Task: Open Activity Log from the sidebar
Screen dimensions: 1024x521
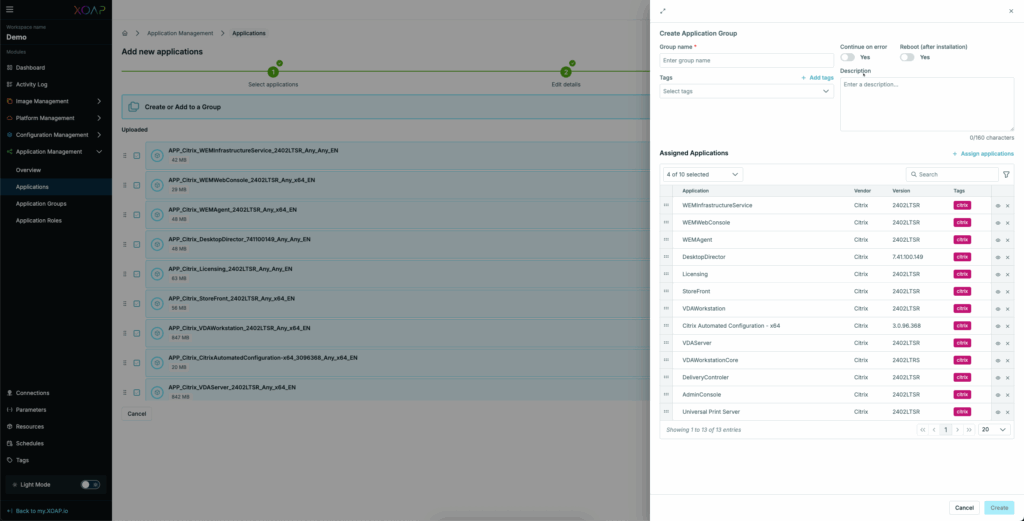Action: tap(31, 84)
